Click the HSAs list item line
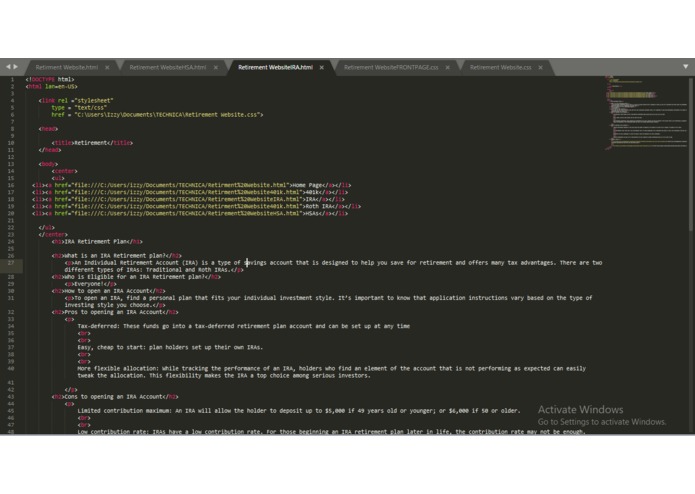Viewport: 695px width, 494px height. 190,214
